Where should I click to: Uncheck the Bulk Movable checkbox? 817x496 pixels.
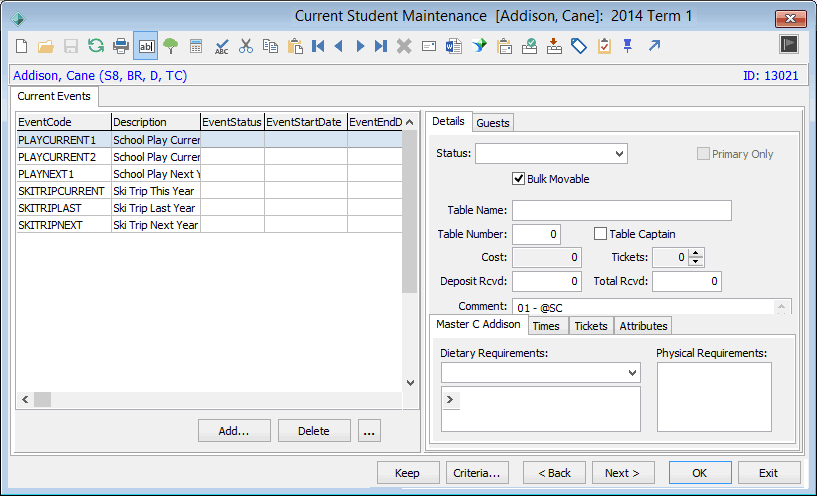pos(518,179)
